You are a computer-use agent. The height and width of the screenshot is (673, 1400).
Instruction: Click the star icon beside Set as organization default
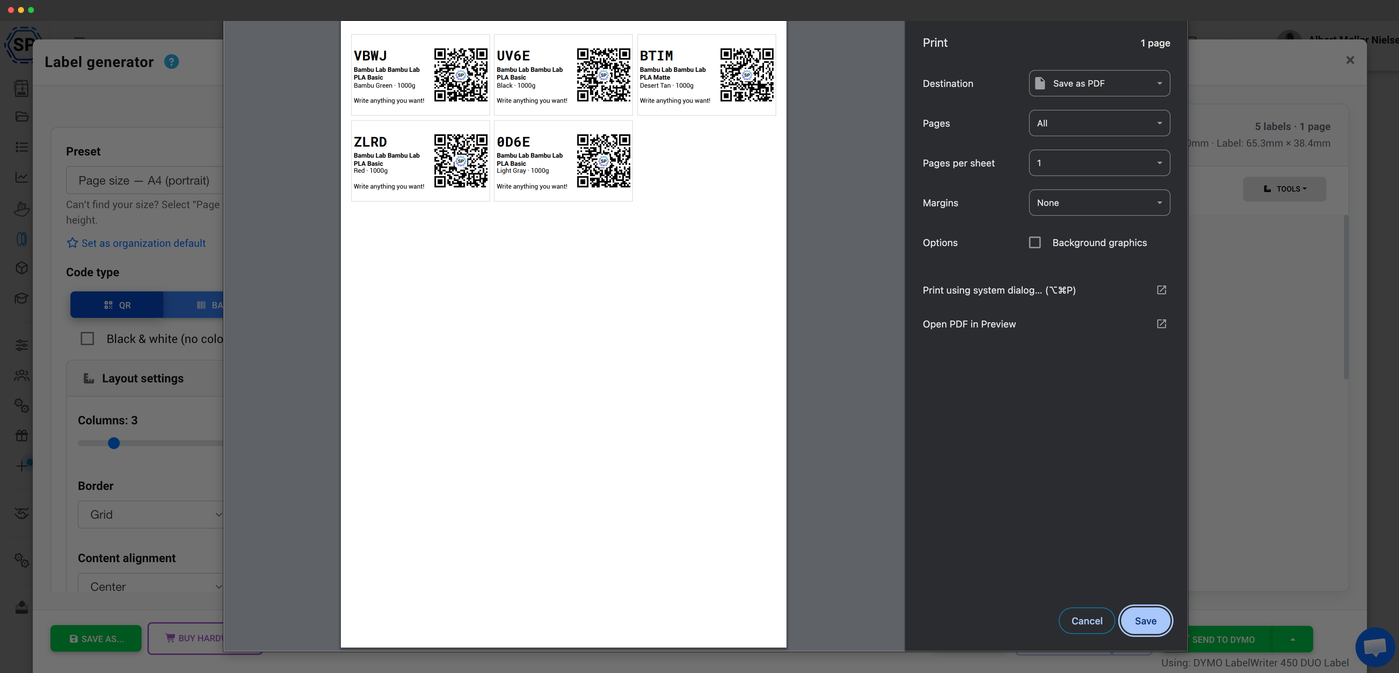point(72,243)
